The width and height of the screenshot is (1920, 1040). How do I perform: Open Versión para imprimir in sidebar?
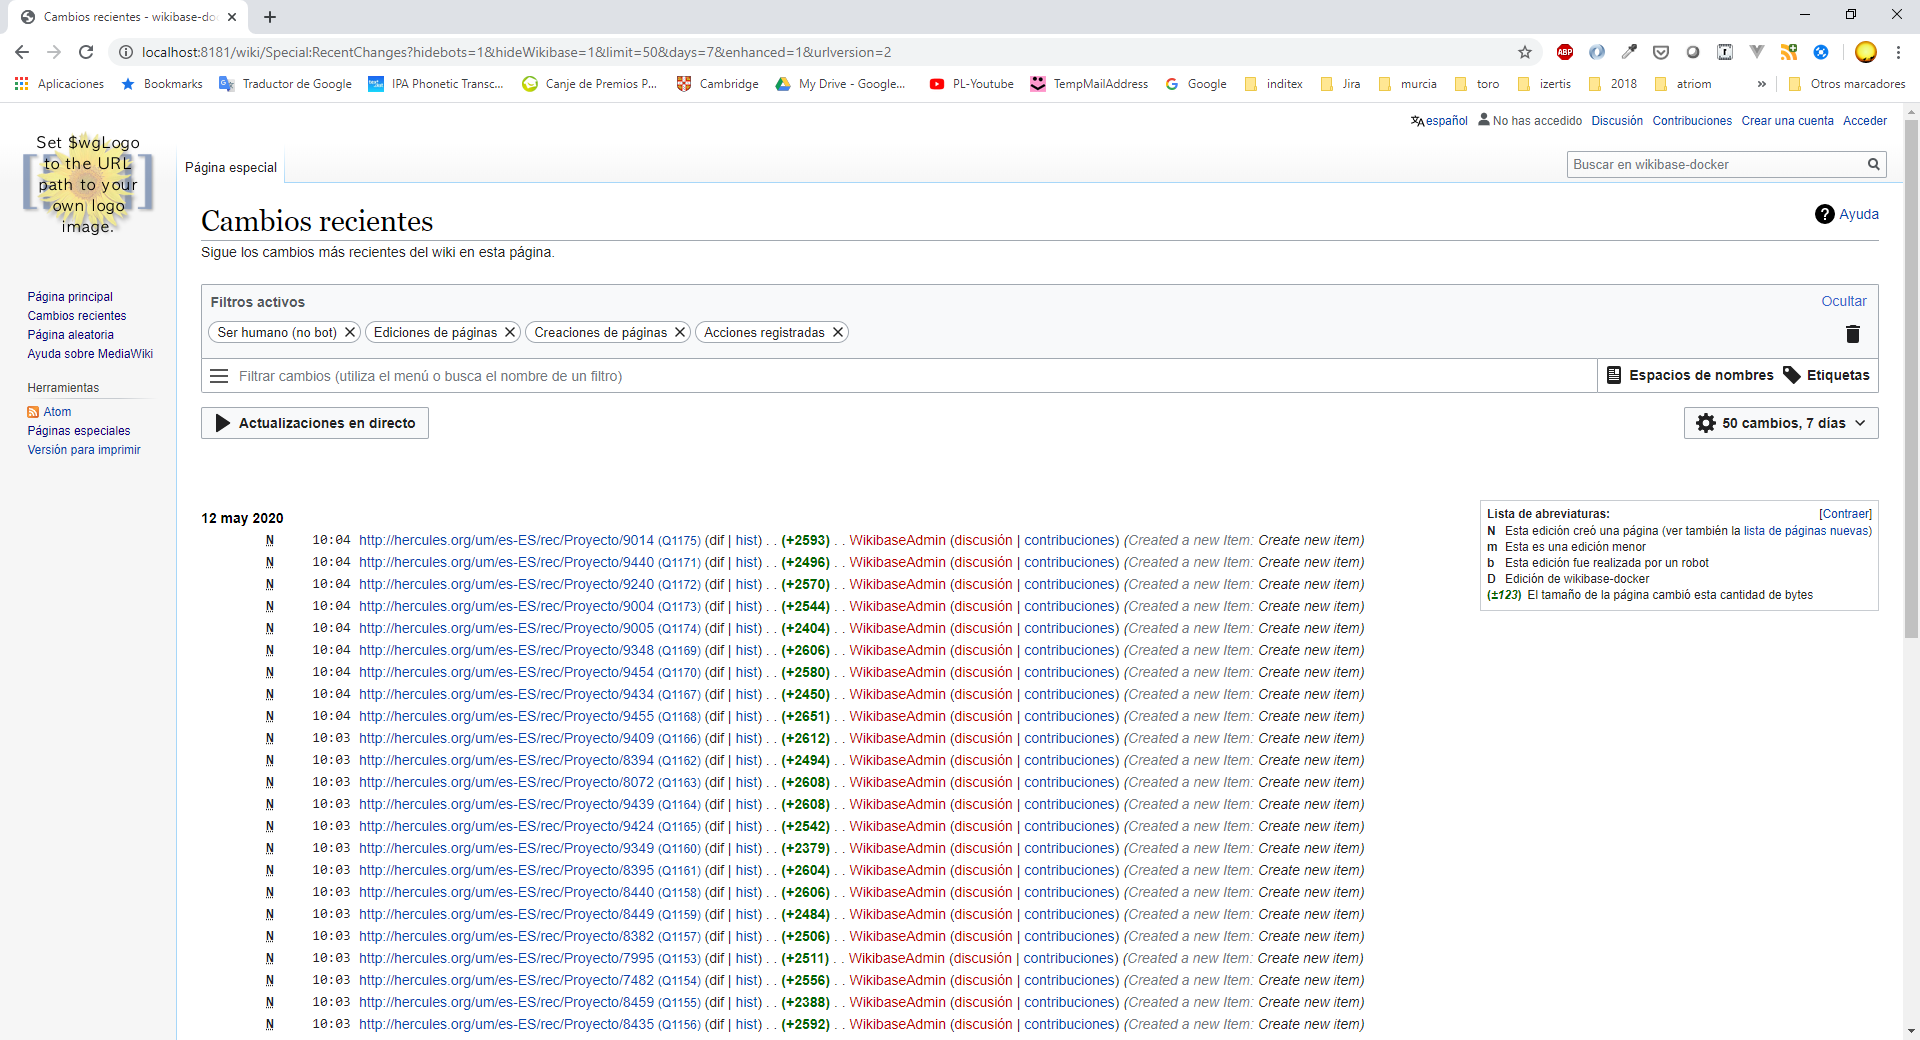84,450
